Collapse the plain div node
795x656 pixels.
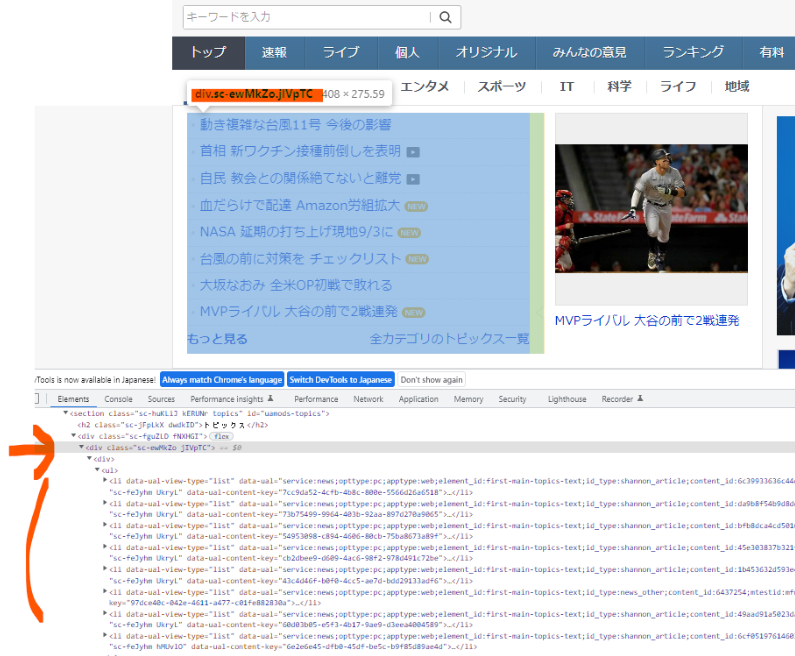[90, 459]
